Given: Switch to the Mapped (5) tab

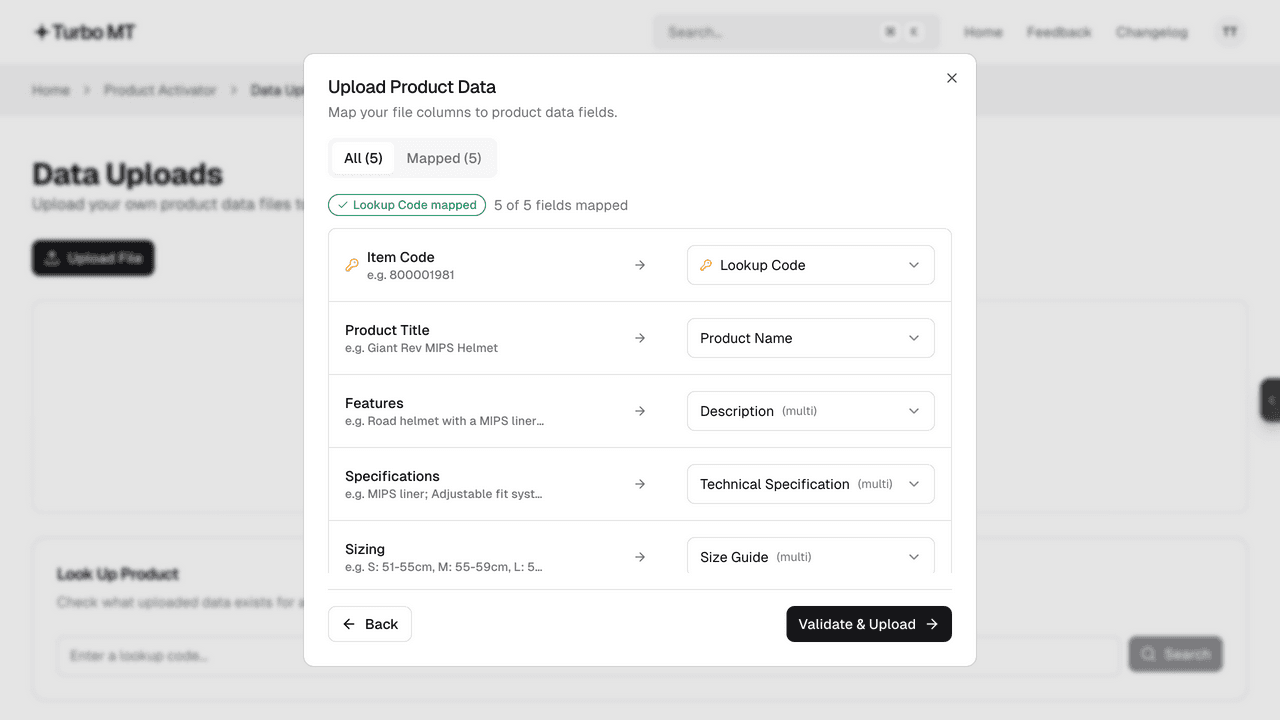Looking at the screenshot, I should pyautogui.click(x=444, y=158).
